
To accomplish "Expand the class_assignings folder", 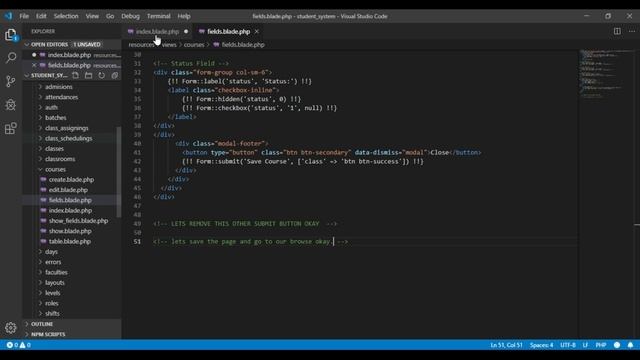I will [x=67, y=128].
